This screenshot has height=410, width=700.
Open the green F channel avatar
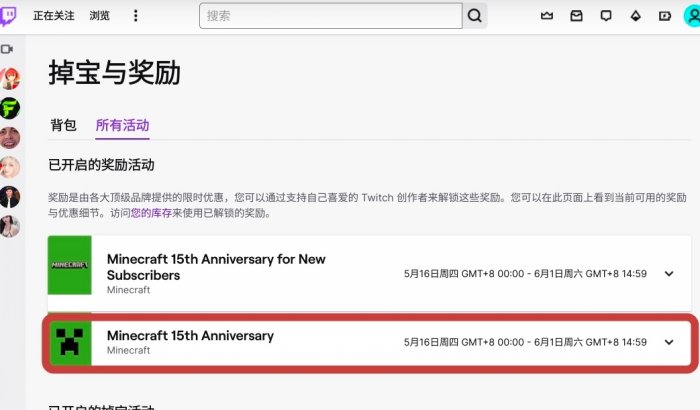point(9,108)
